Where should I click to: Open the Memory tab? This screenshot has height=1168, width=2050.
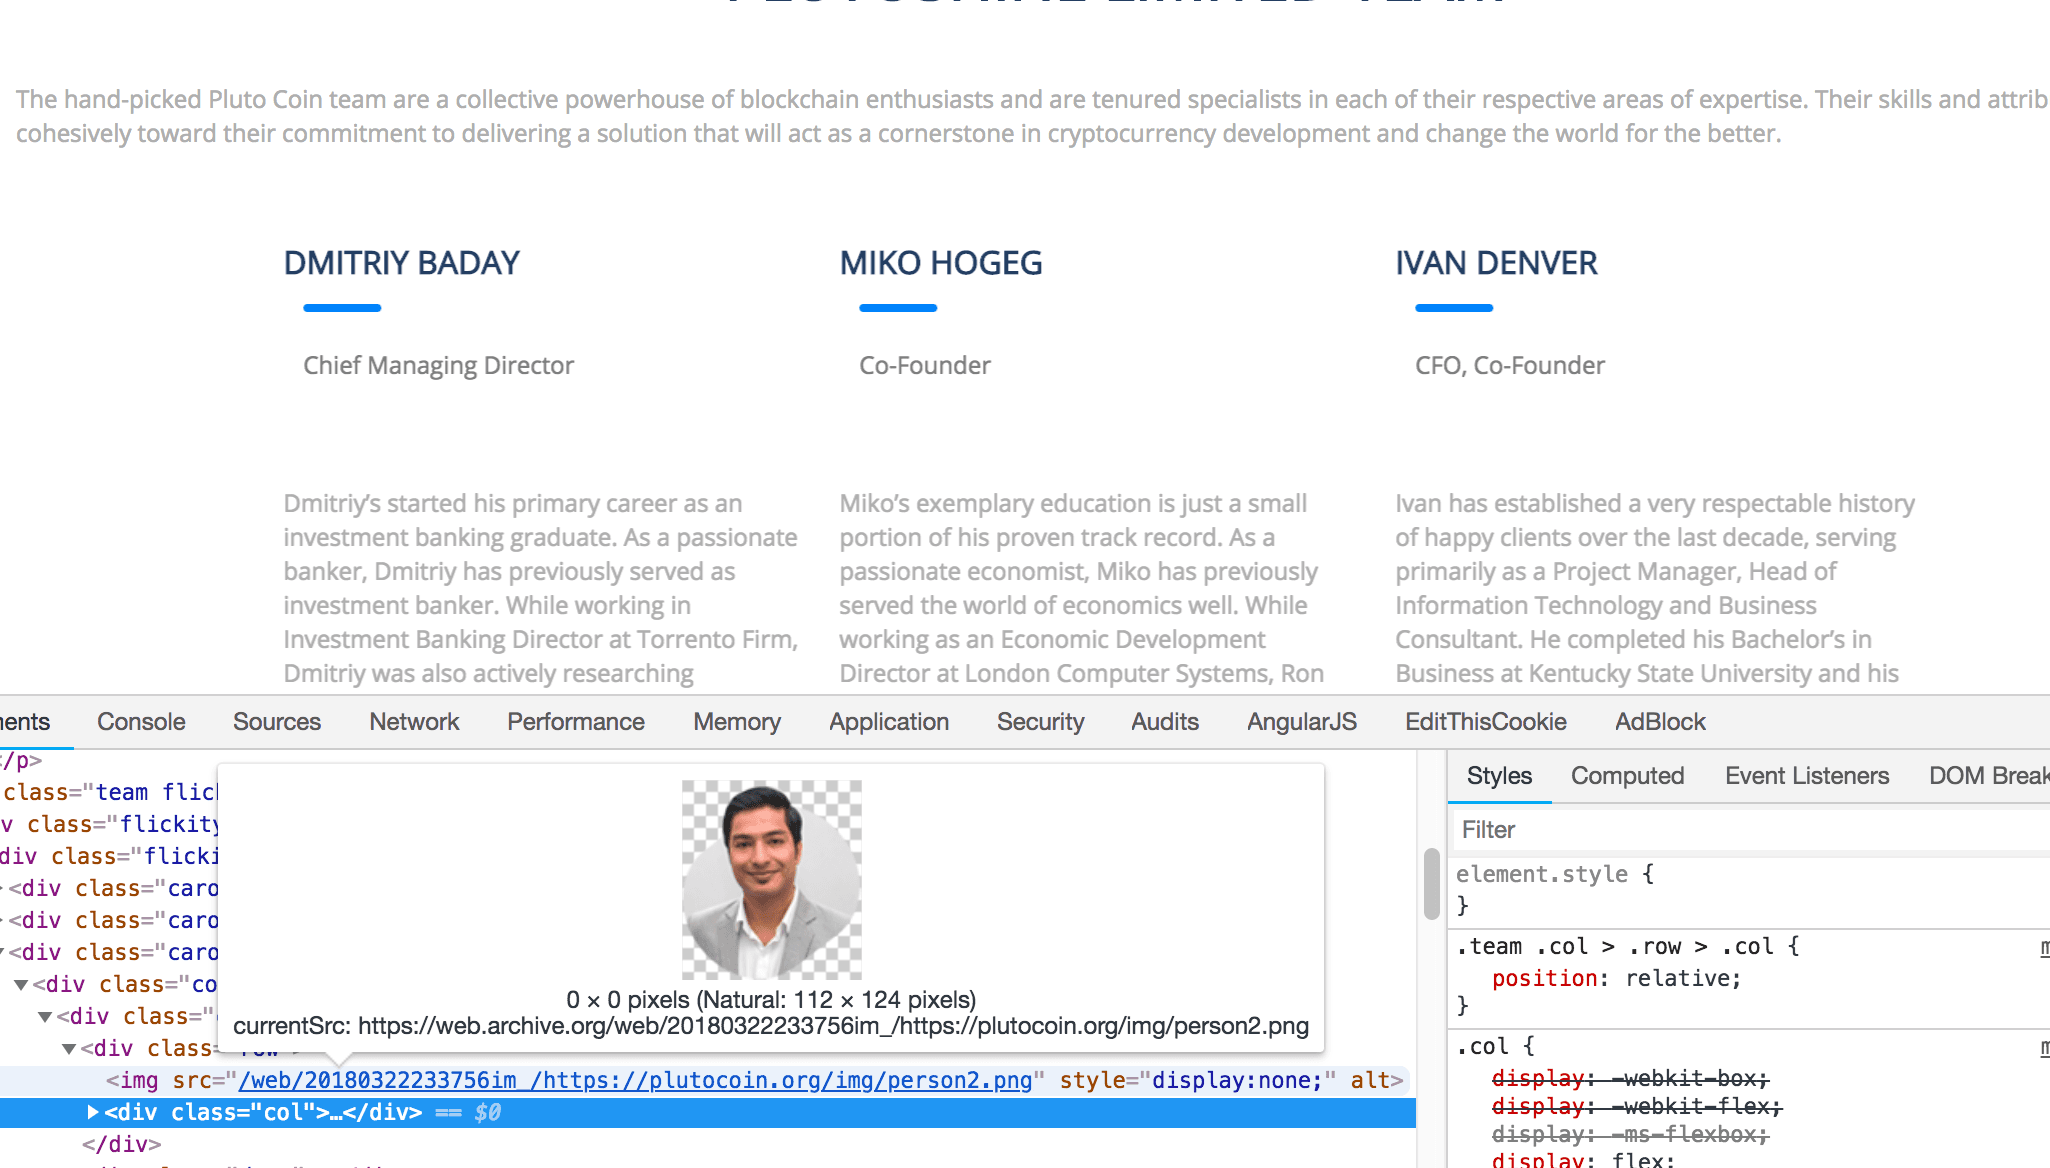tap(737, 721)
